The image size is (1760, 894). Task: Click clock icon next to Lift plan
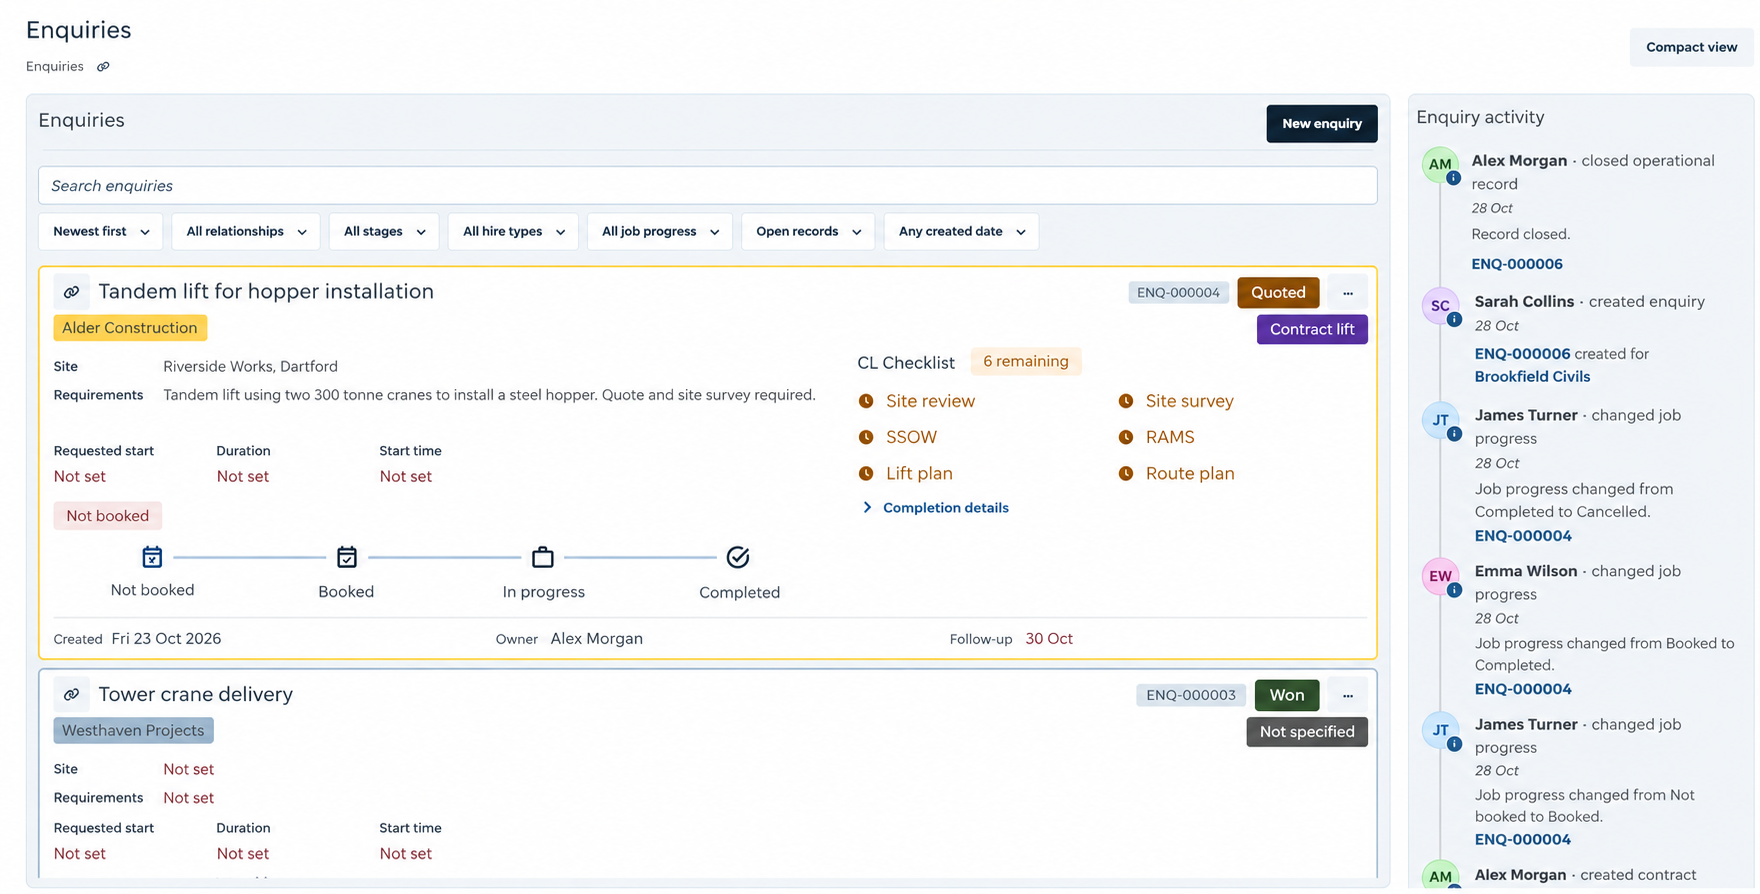(866, 473)
